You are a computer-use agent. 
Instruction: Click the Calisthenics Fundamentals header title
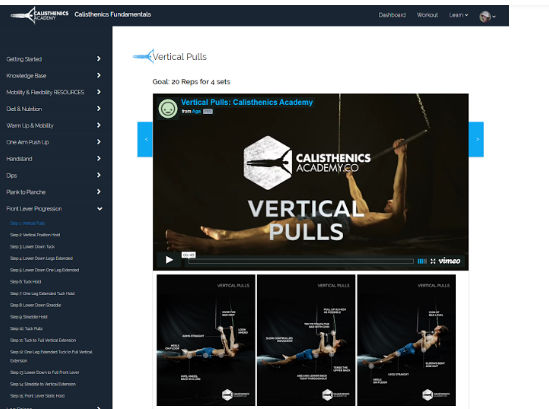(x=113, y=14)
